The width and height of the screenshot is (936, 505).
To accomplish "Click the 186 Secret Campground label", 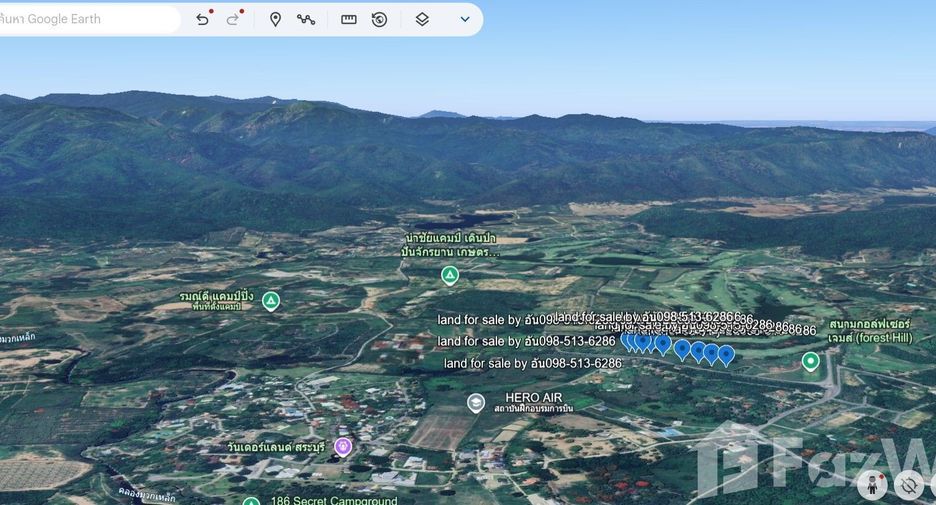I will click(334, 500).
